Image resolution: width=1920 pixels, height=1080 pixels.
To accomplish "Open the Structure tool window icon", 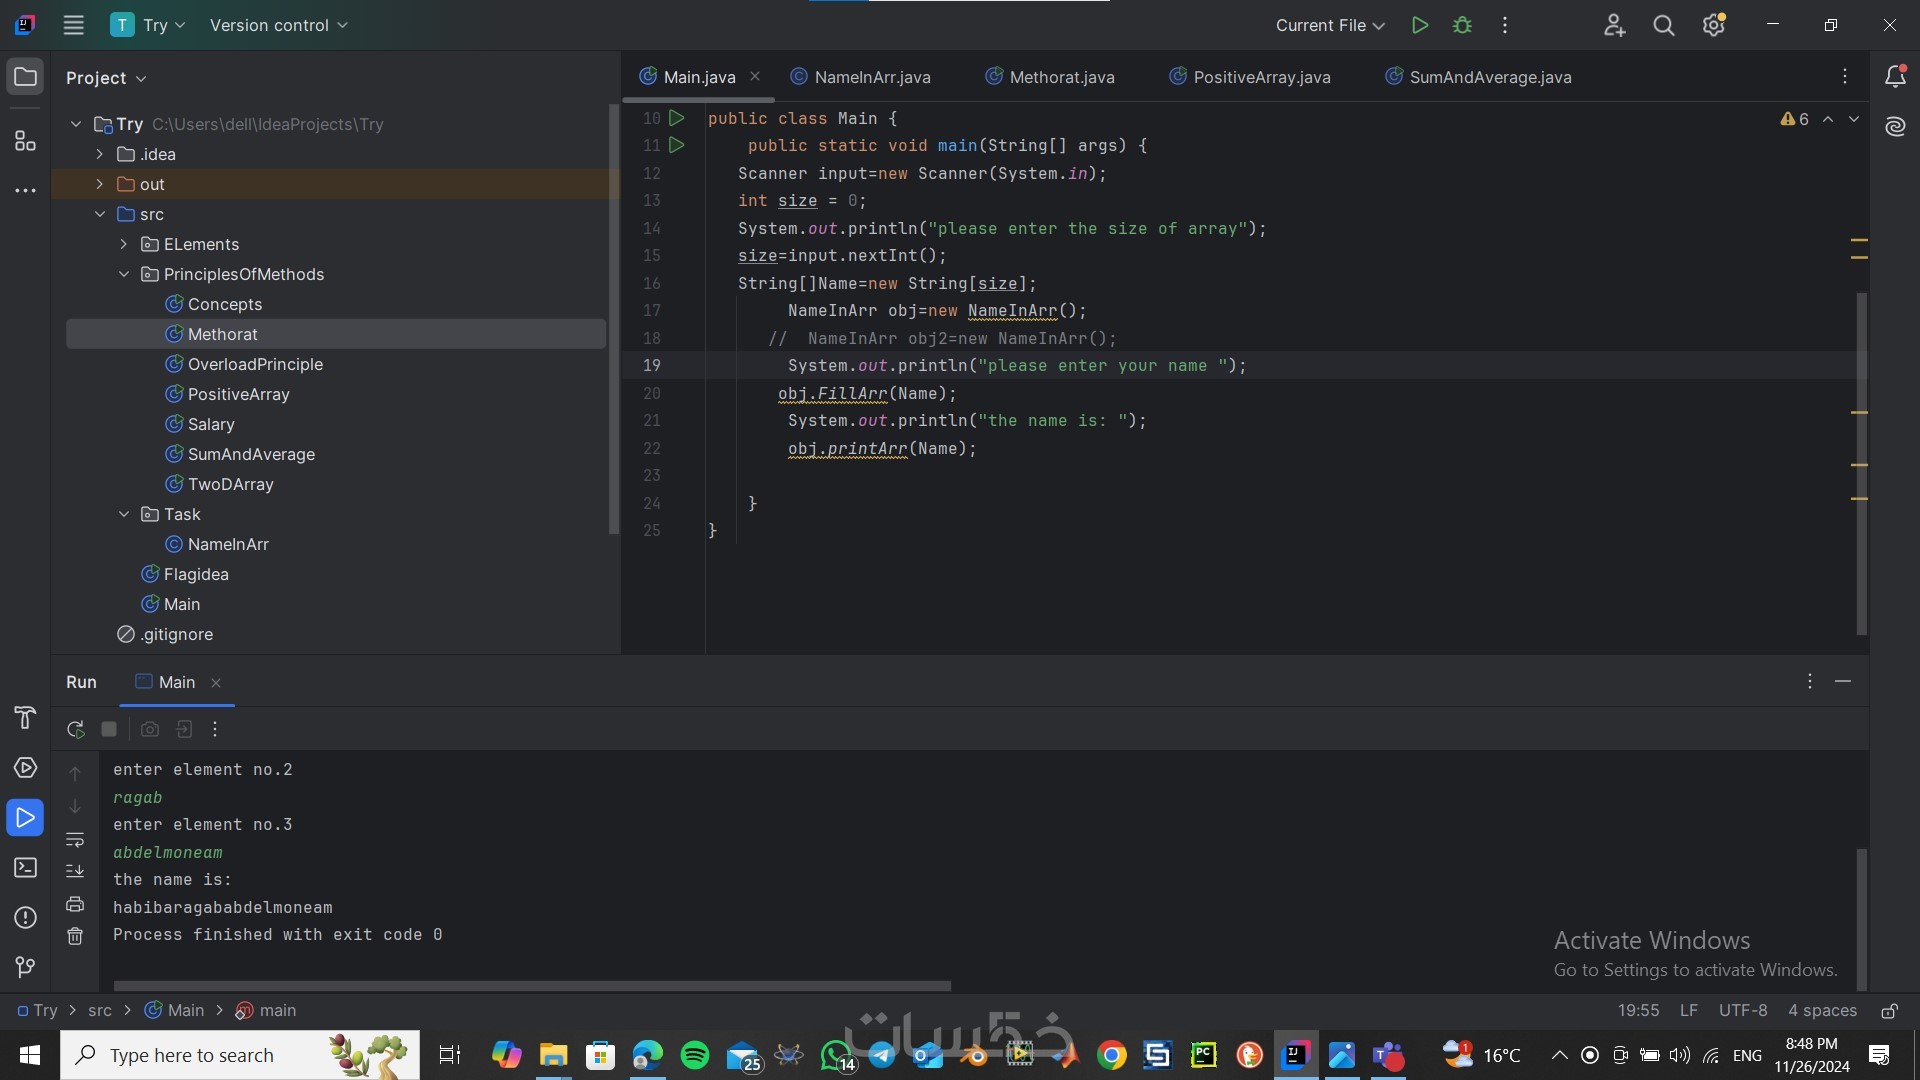I will point(25,141).
